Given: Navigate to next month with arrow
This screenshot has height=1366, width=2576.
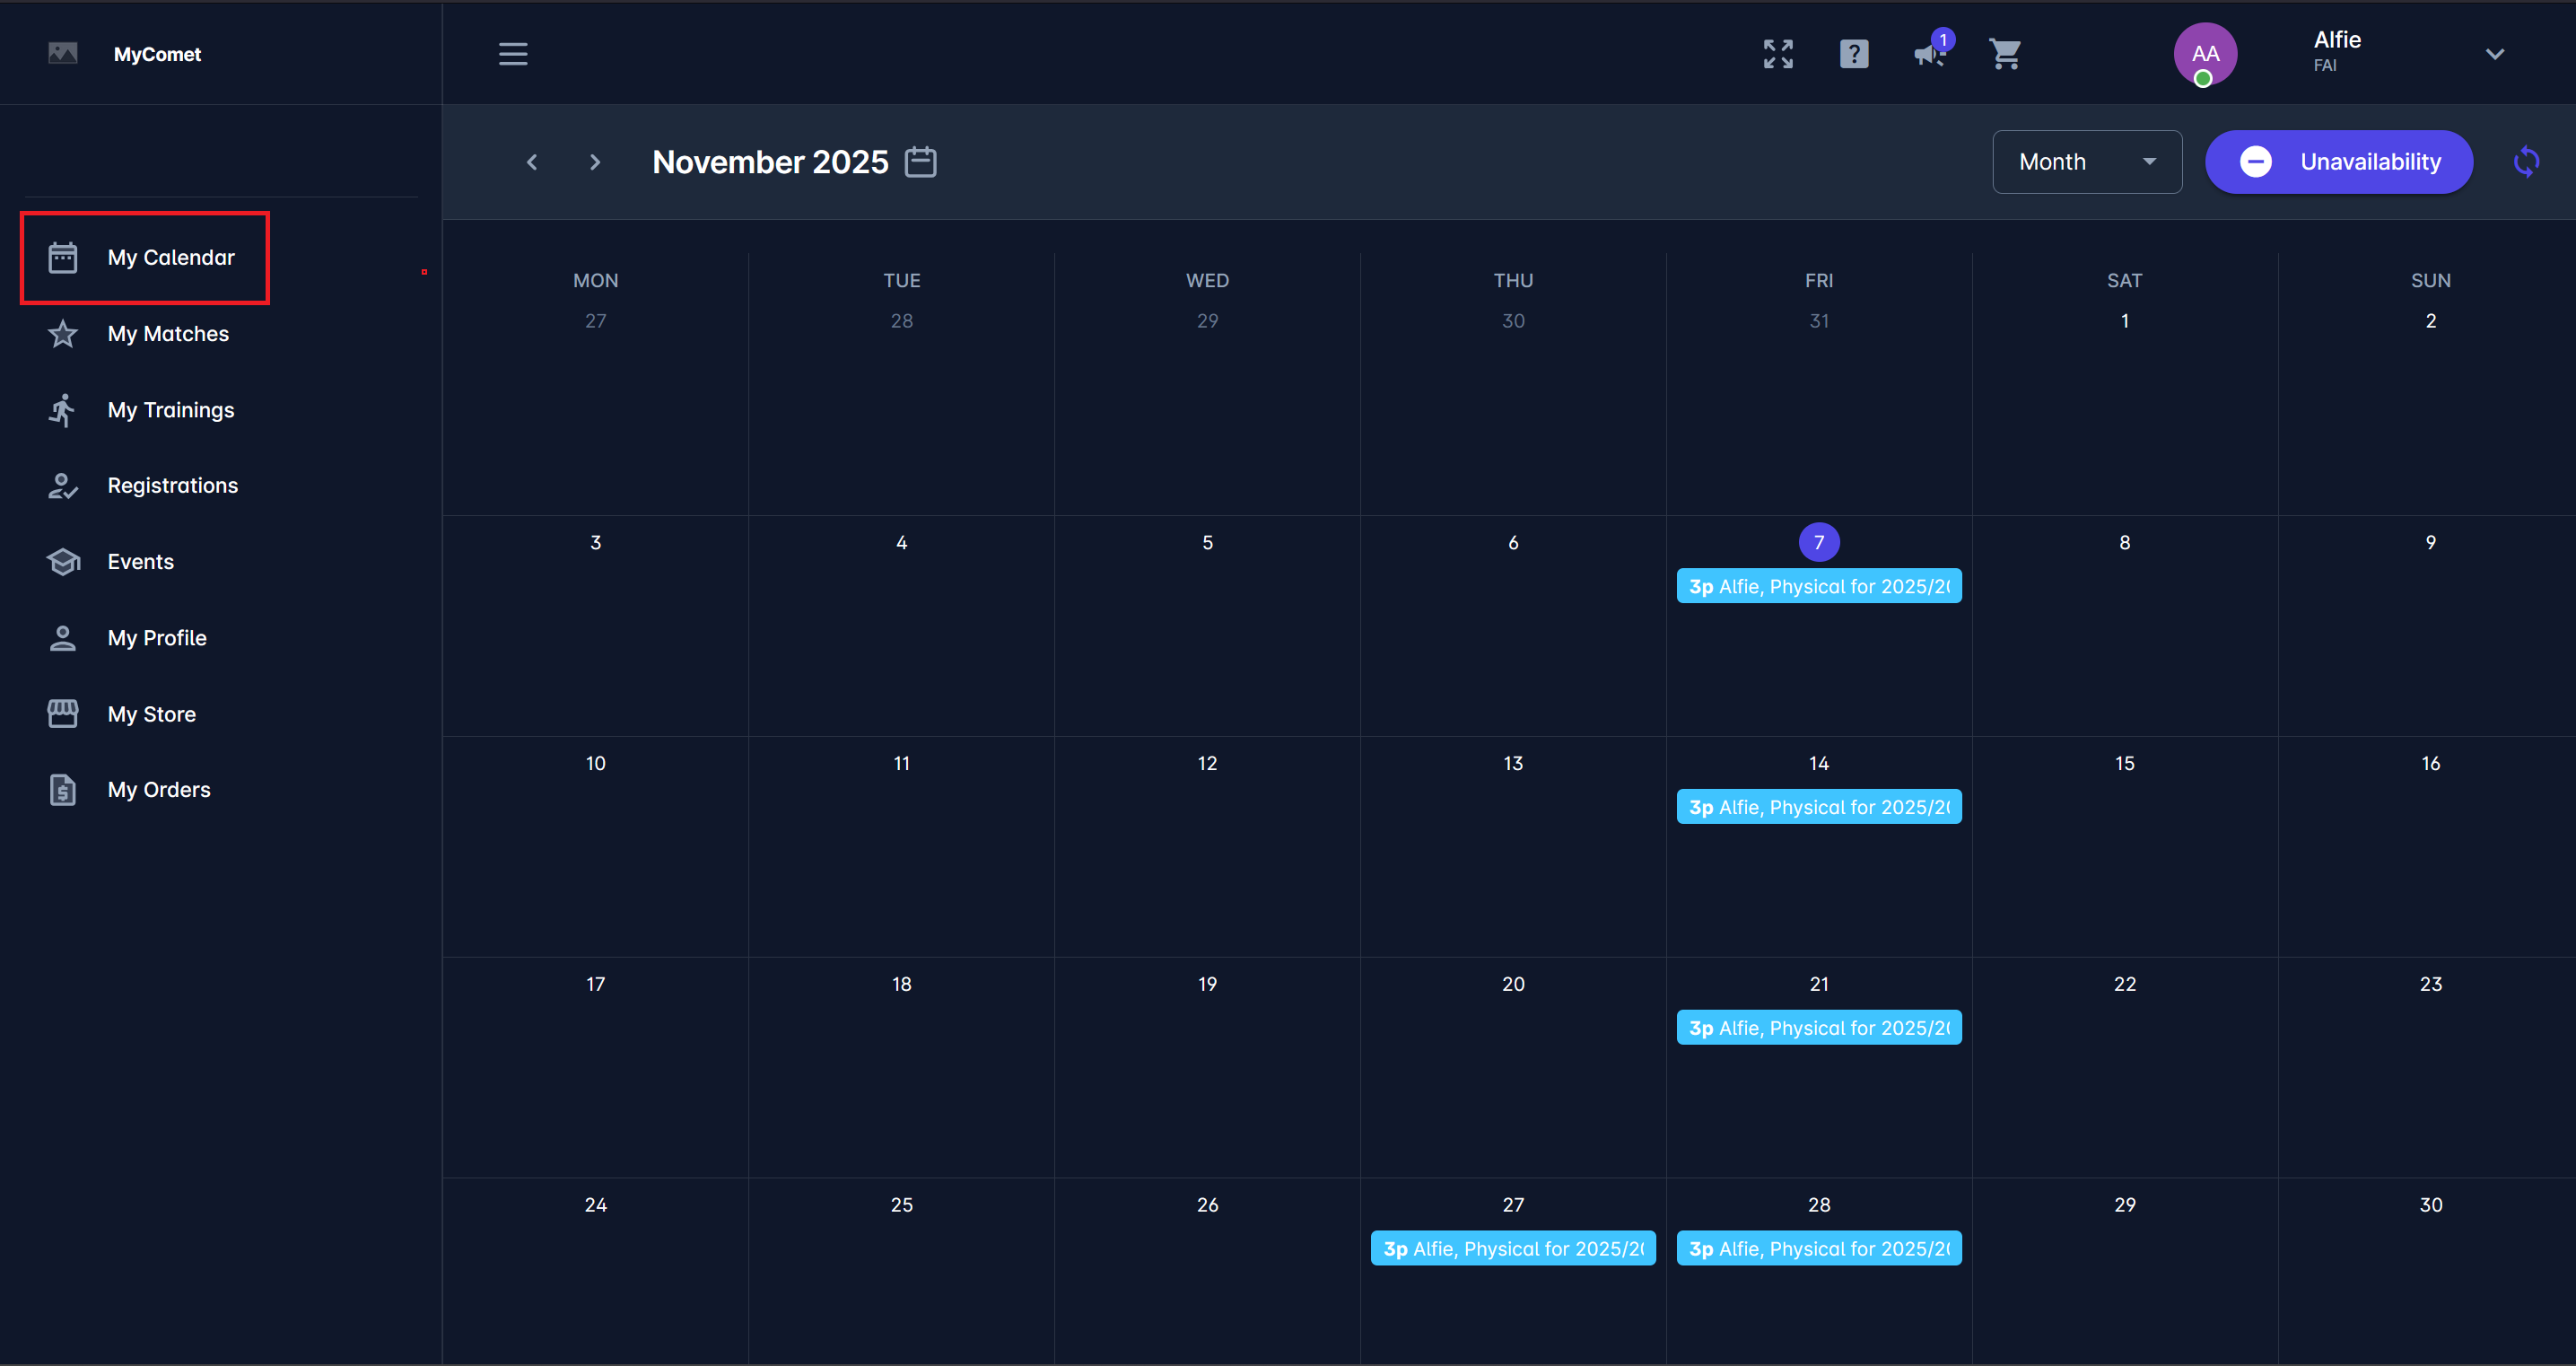Looking at the screenshot, I should [x=595, y=161].
